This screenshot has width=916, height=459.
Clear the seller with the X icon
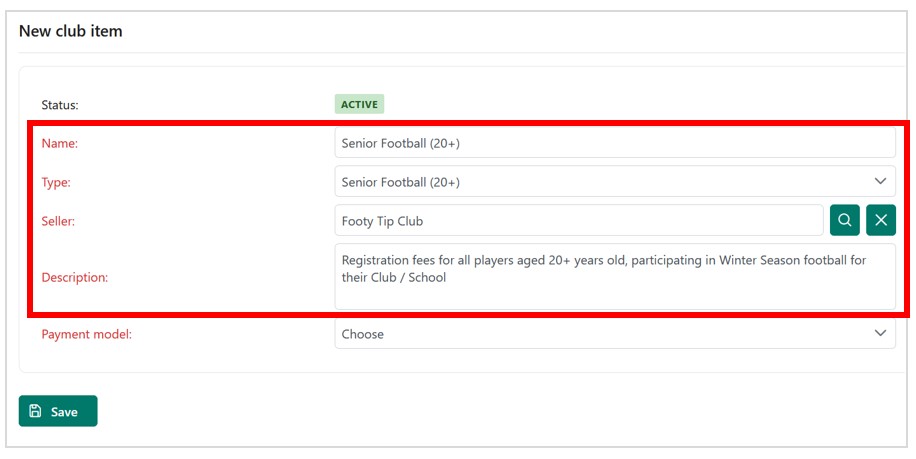[x=880, y=220]
